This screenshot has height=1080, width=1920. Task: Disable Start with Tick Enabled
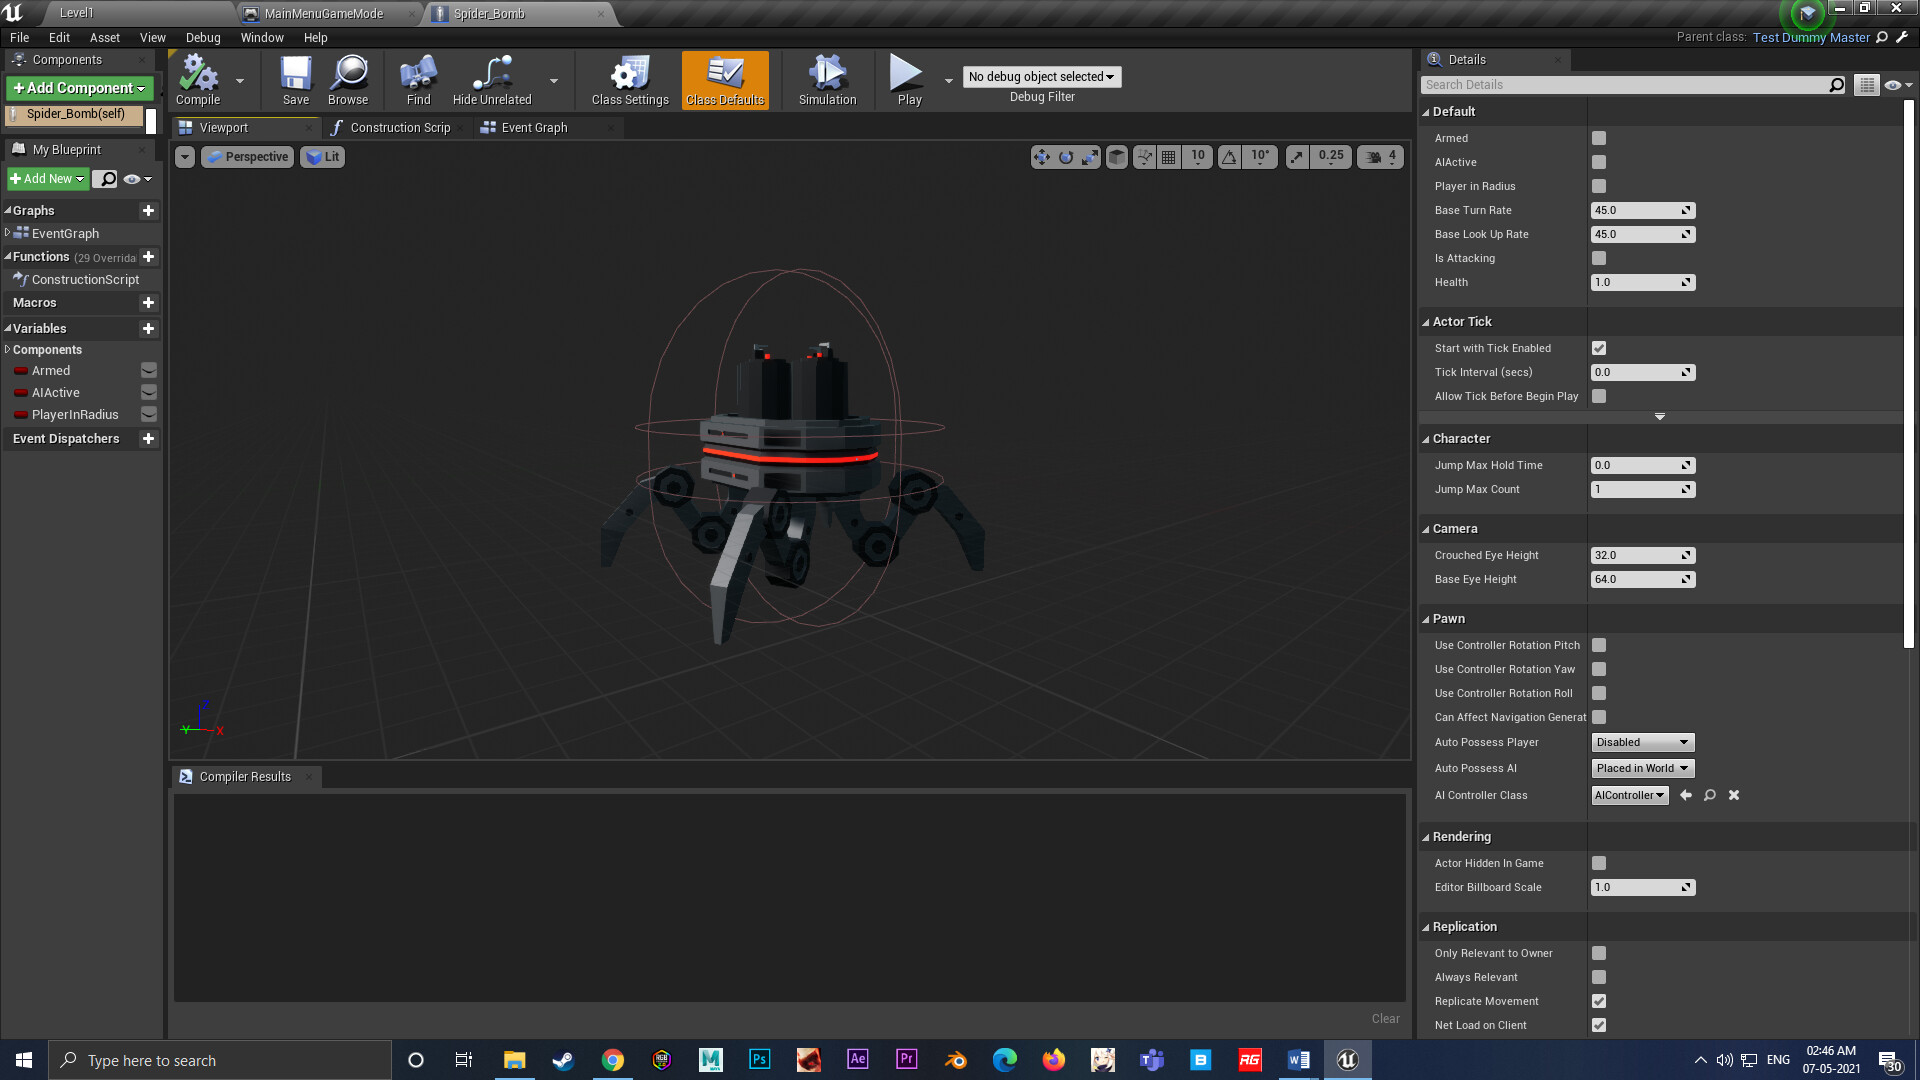coord(1598,348)
